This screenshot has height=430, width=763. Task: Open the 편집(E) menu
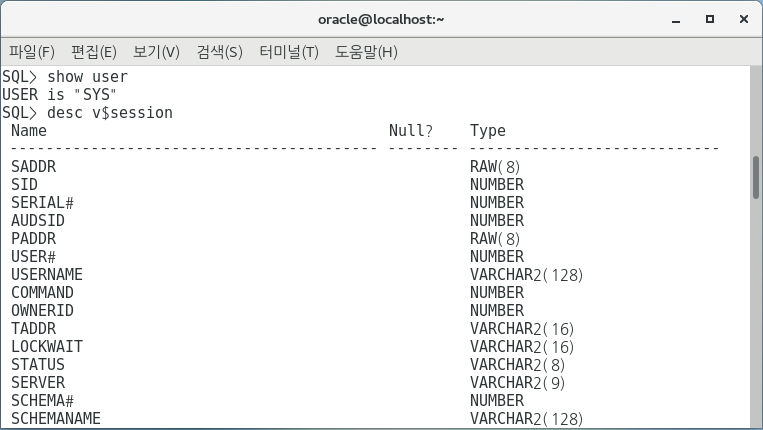click(x=94, y=52)
